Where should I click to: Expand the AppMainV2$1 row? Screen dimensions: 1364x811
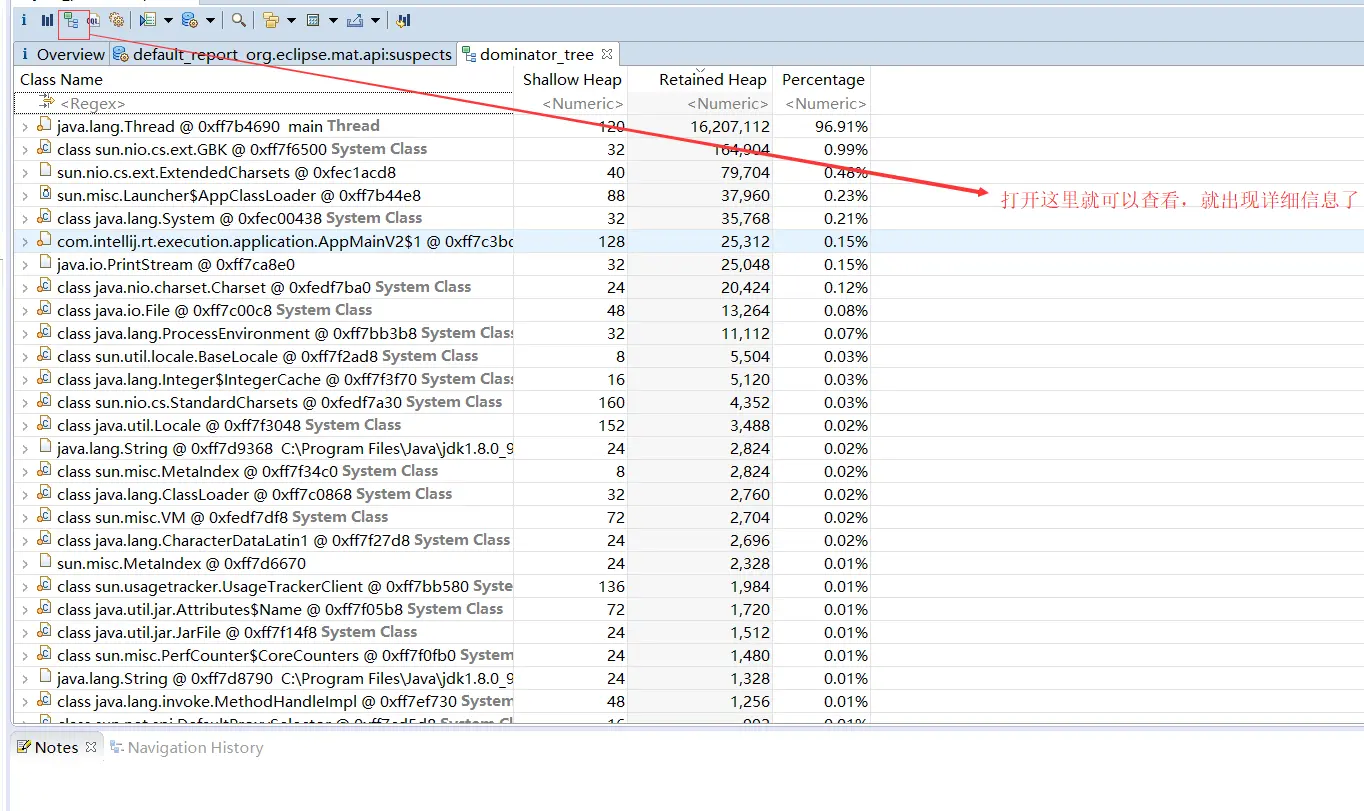tap(25, 242)
